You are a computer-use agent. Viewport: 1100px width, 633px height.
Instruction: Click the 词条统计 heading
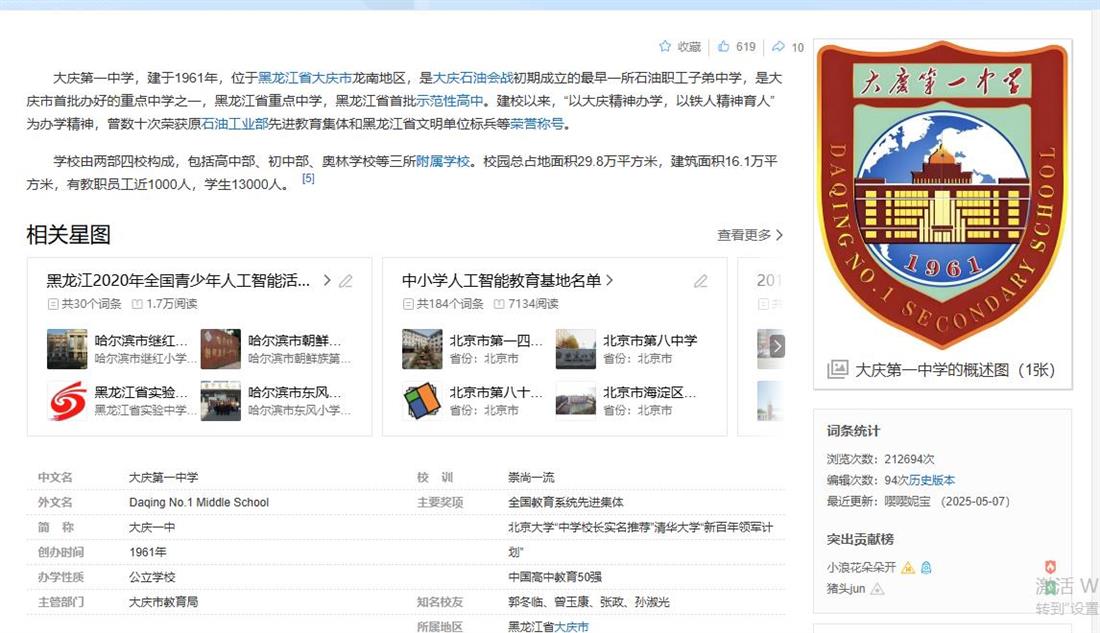coord(853,431)
